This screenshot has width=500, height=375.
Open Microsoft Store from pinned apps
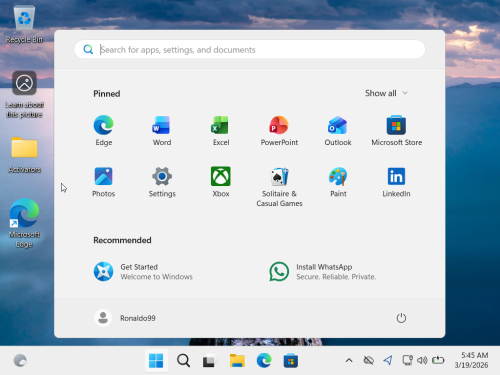396,131
